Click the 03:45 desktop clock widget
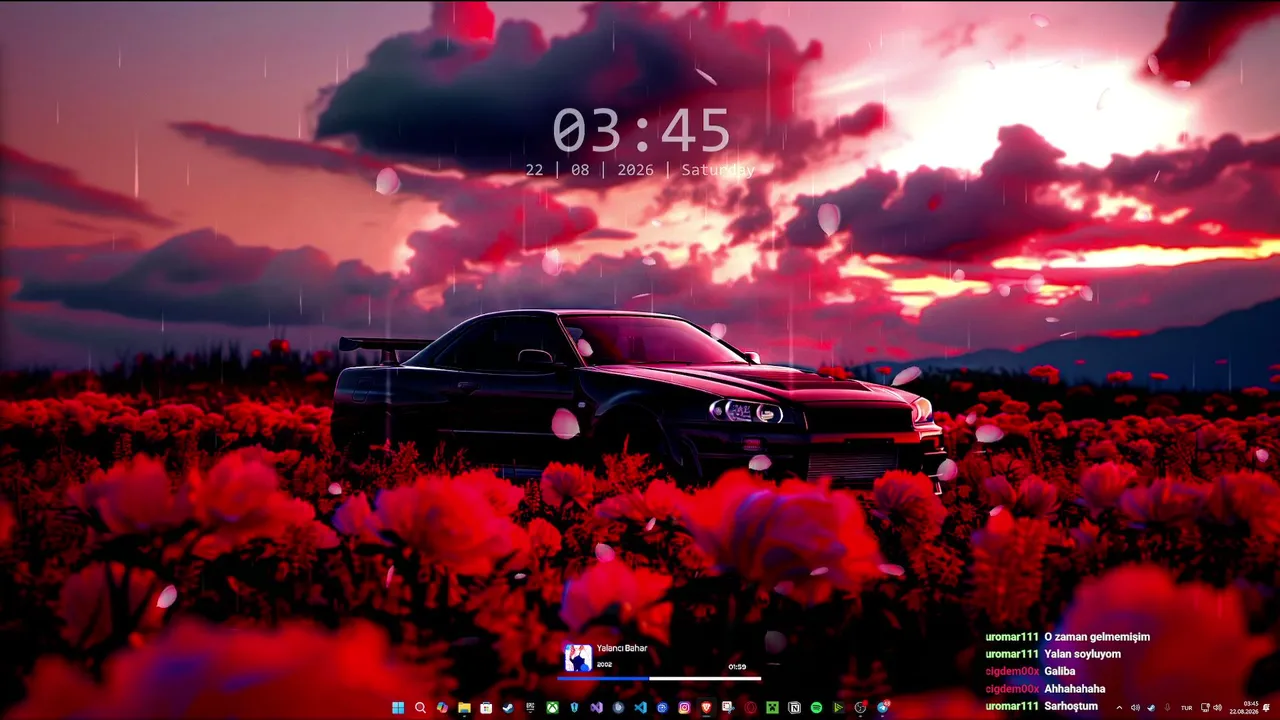 coord(641,131)
